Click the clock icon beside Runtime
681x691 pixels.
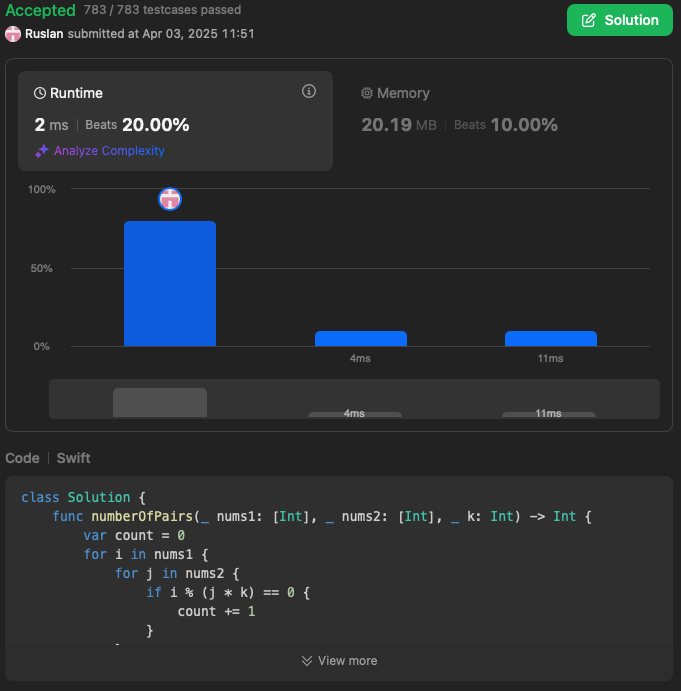pos(40,93)
